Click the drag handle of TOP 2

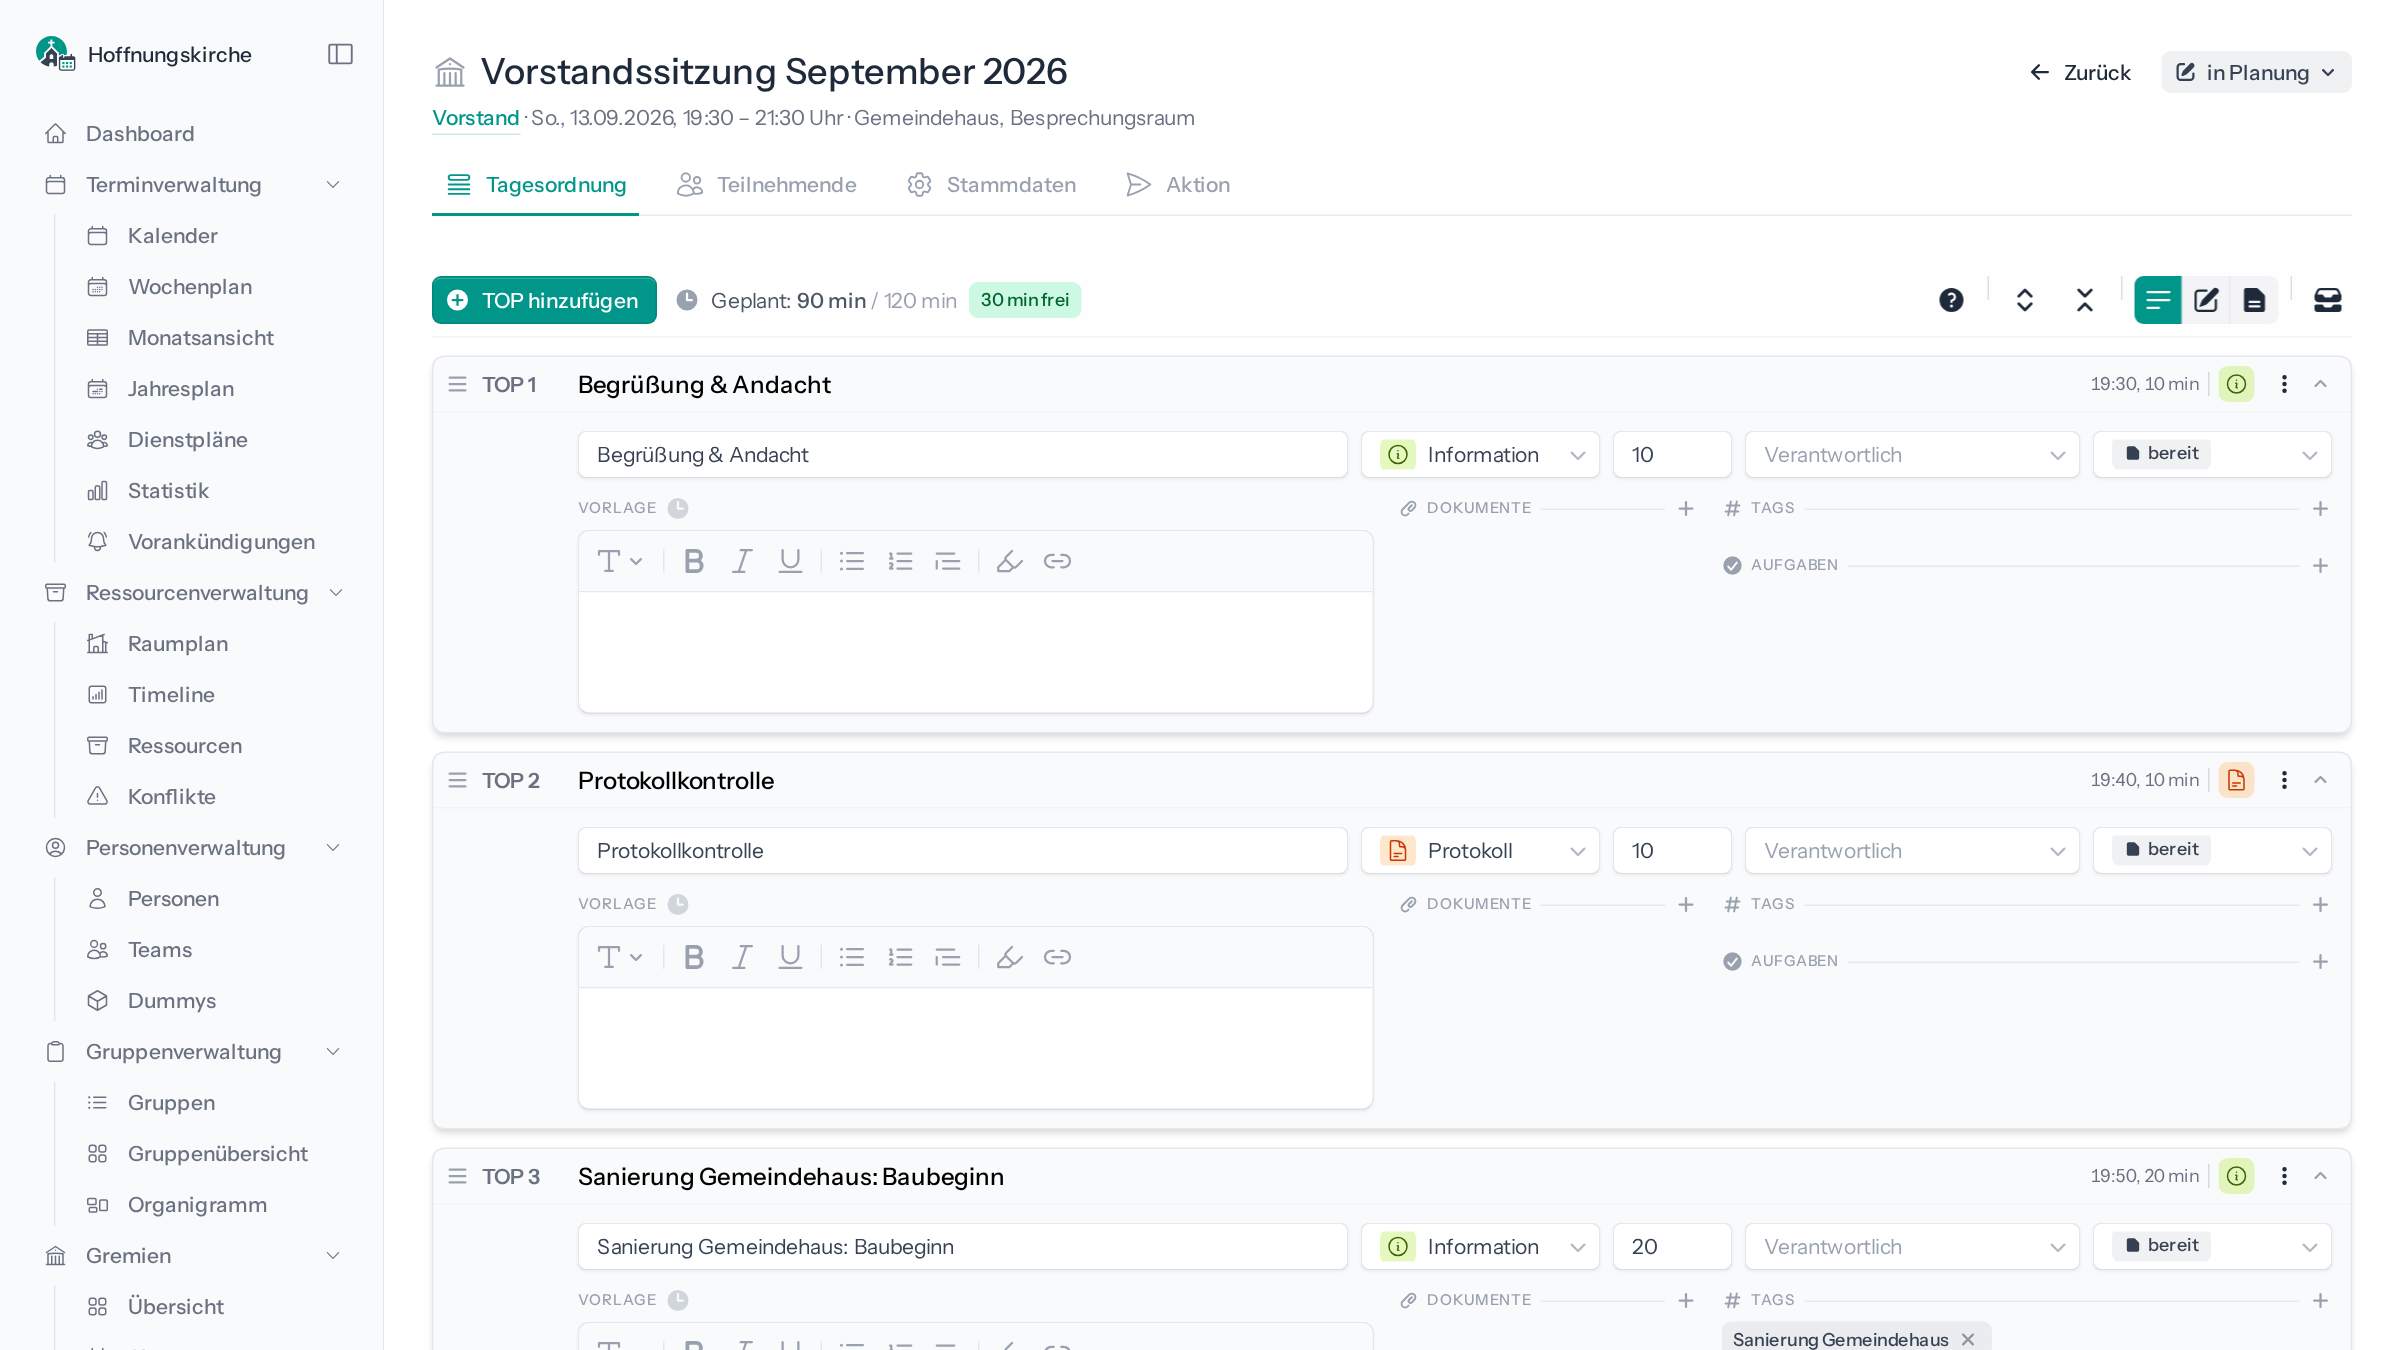pos(457,781)
